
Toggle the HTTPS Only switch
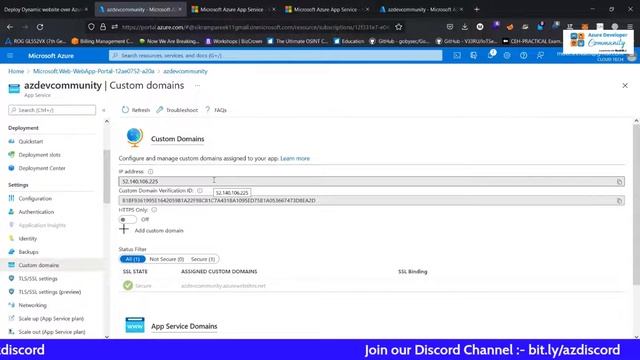pos(127,220)
